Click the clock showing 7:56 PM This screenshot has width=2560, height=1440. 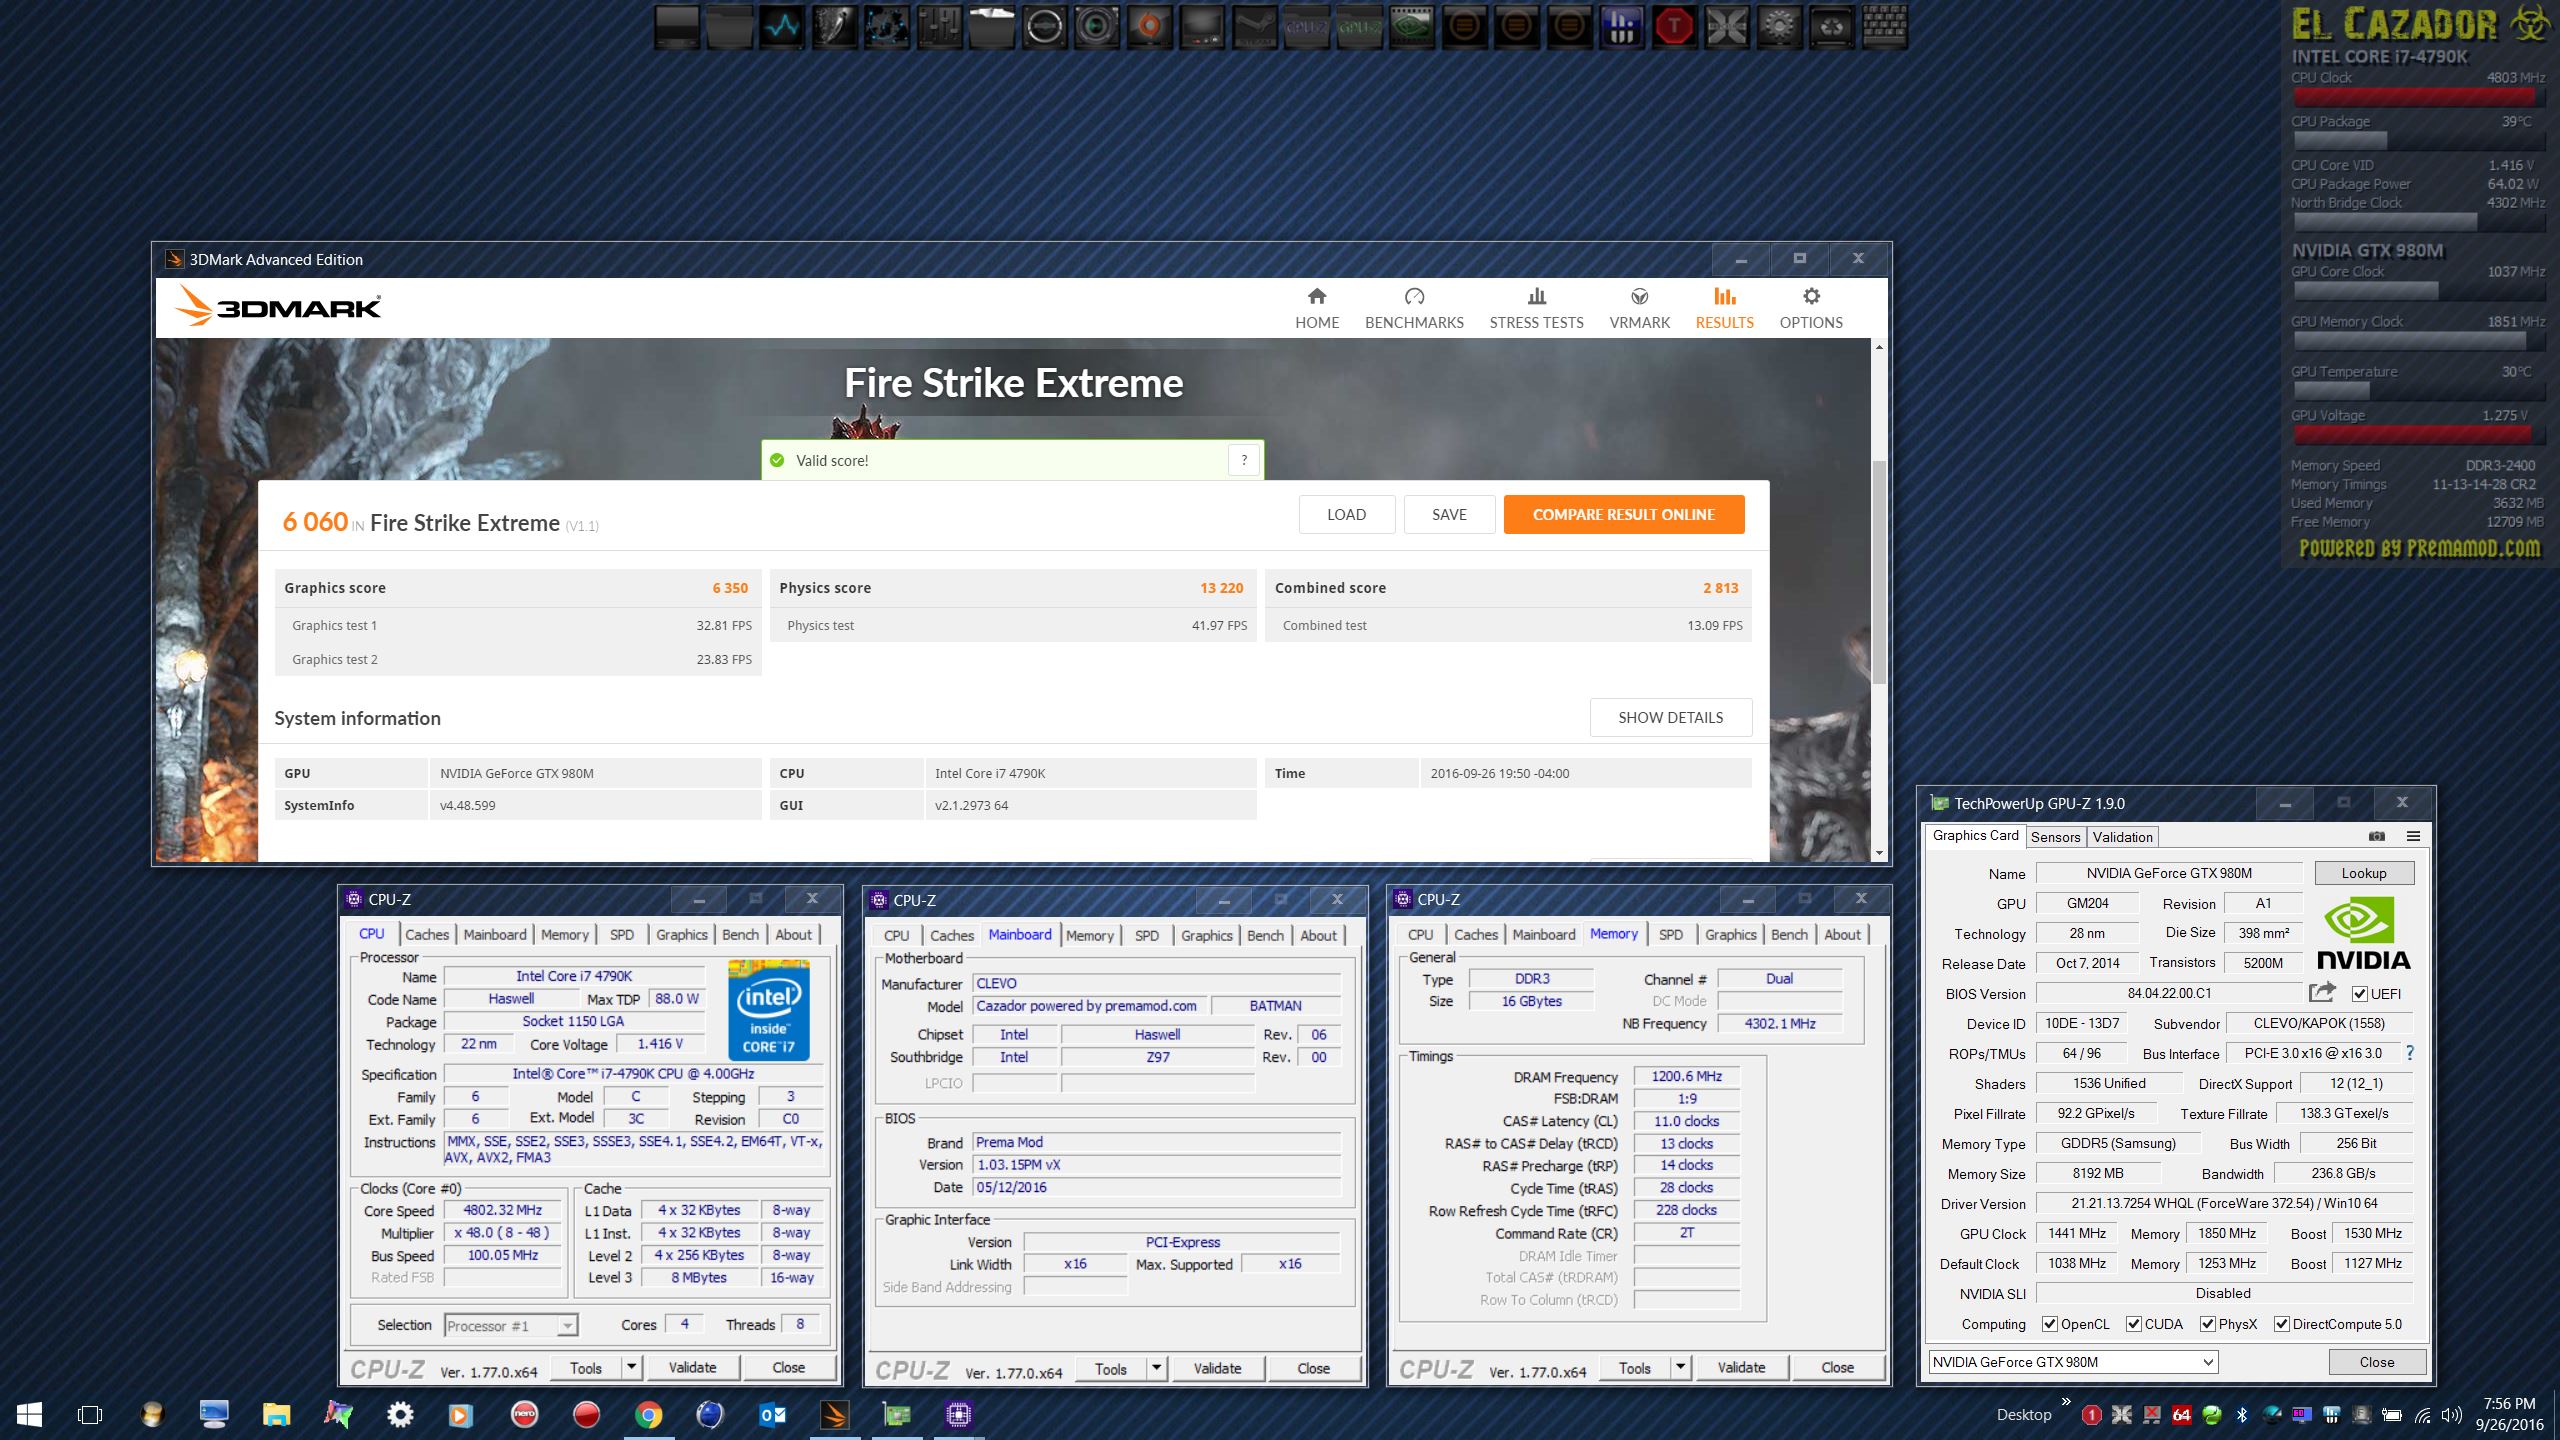pyautogui.click(x=2509, y=1404)
